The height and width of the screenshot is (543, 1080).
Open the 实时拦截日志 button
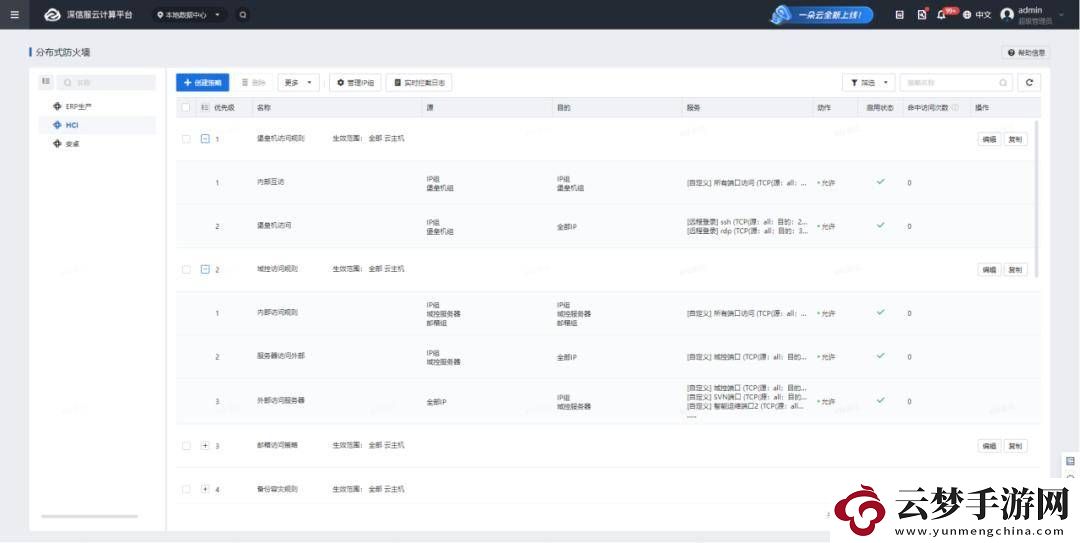419,83
